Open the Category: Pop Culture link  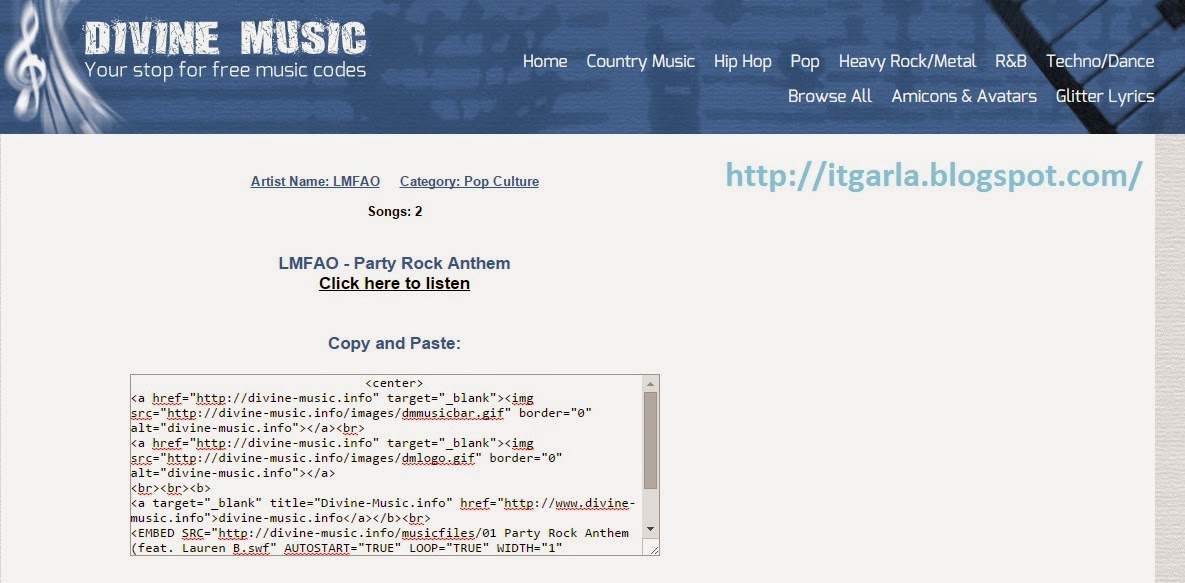click(x=469, y=181)
